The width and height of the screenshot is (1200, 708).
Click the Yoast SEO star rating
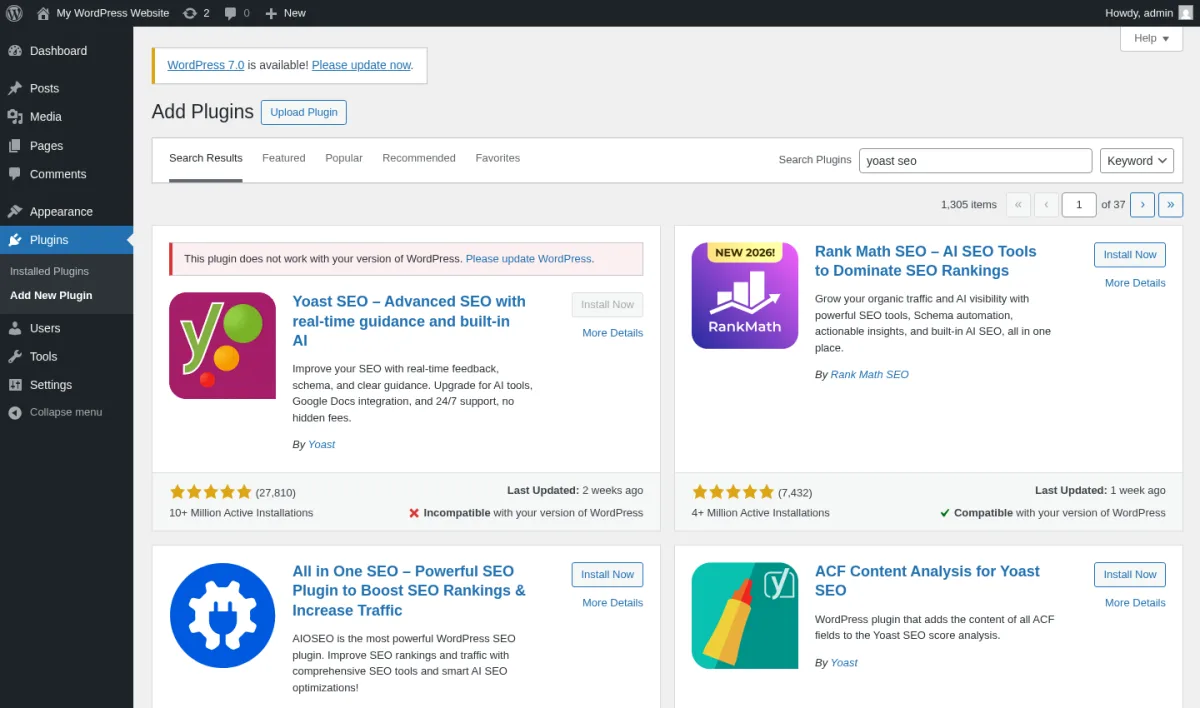click(211, 492)
